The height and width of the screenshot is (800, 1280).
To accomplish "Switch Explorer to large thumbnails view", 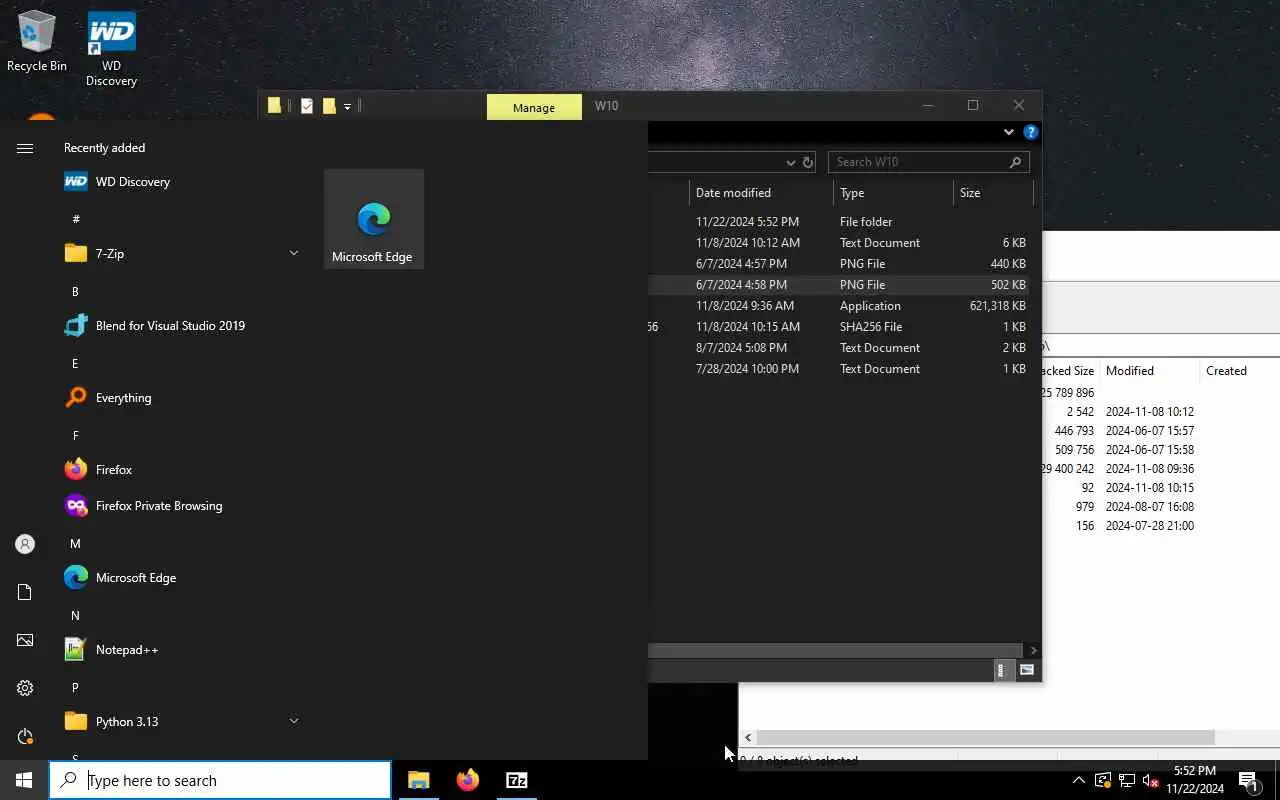I will [1026, 670].
